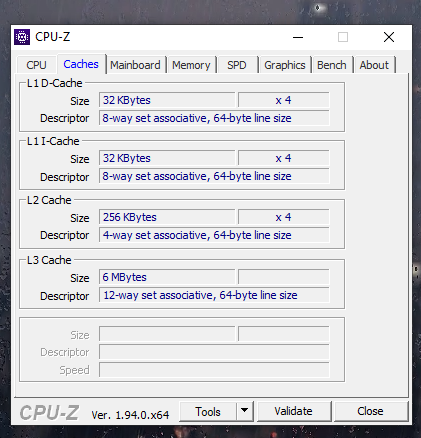Click the L2 Cache group title
The image size is (421, 438).
tap(49, 200)
